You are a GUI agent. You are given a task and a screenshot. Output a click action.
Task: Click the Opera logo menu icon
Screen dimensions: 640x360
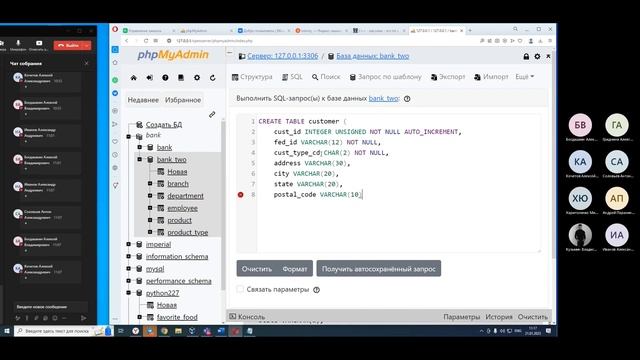click(115, 30)
